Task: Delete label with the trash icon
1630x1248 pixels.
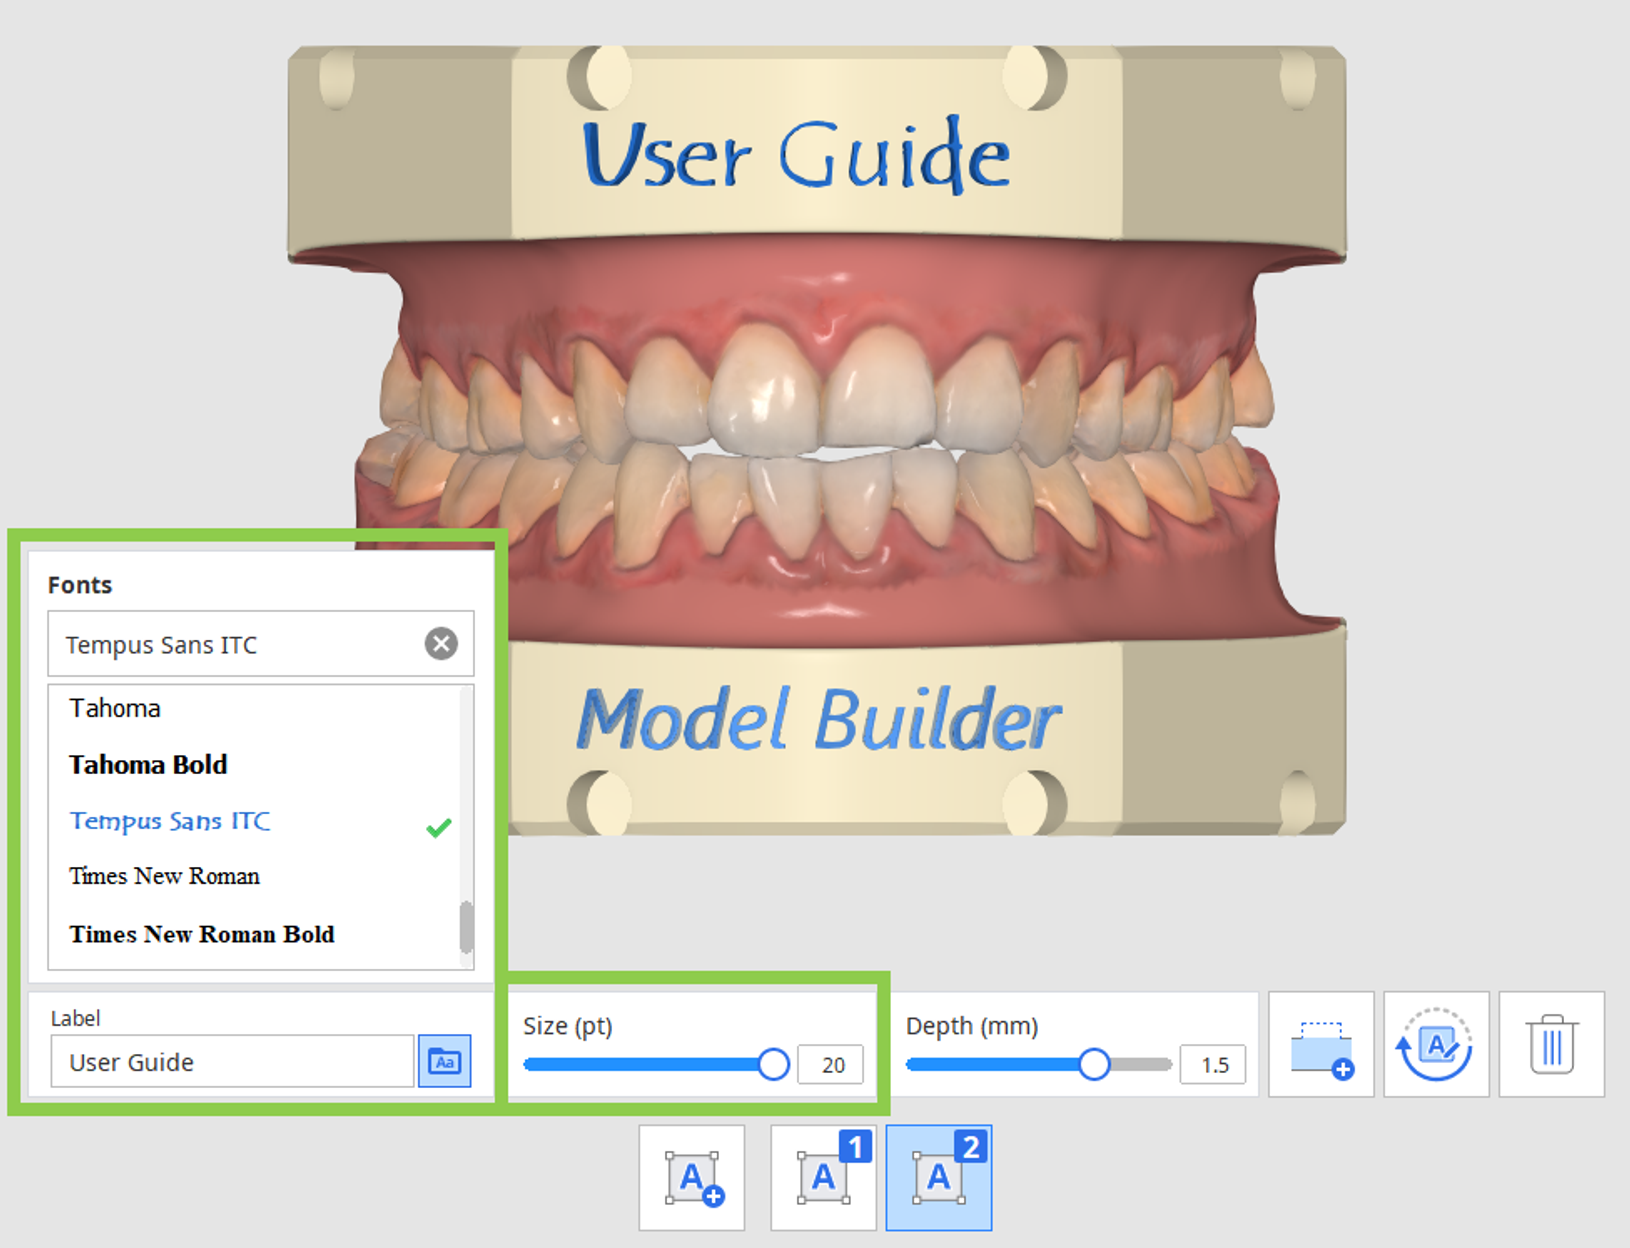Action: [1551, 1045]
